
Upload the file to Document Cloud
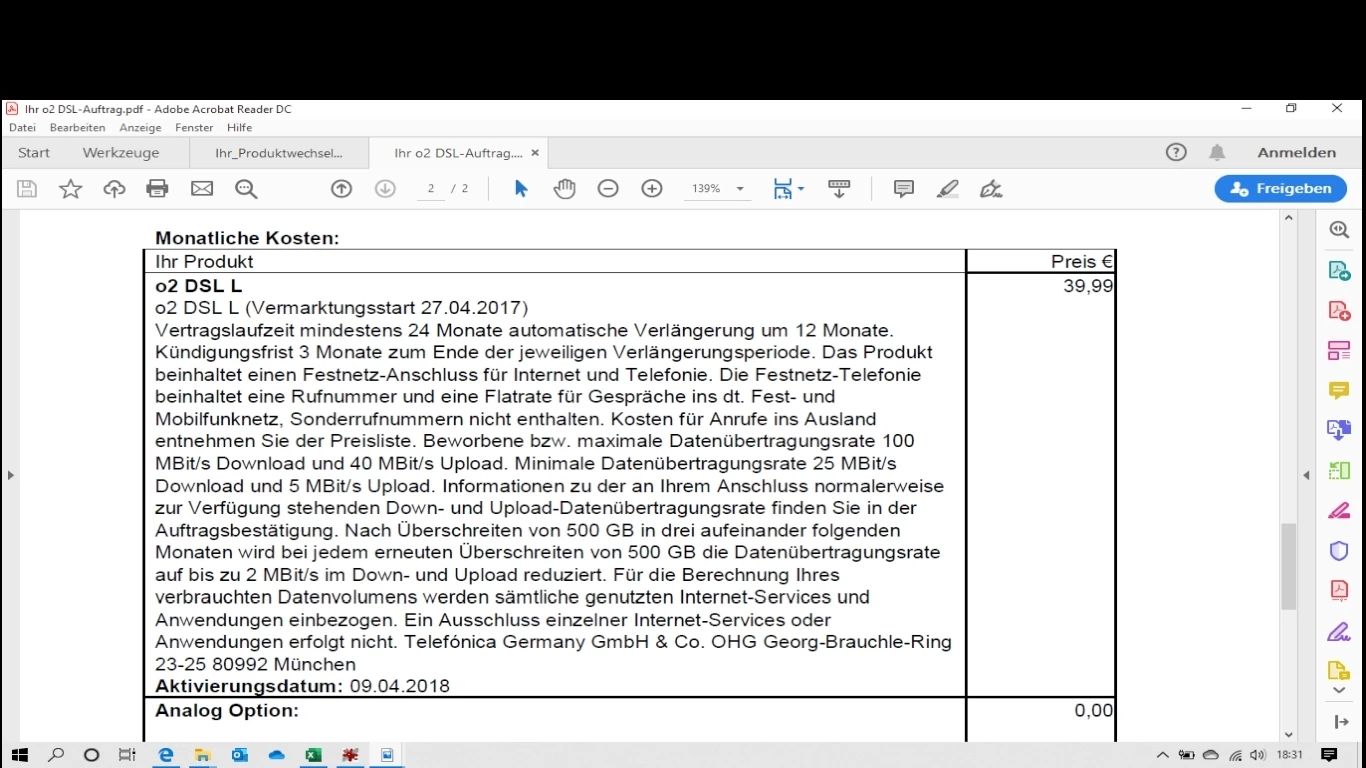pos(114,188)
